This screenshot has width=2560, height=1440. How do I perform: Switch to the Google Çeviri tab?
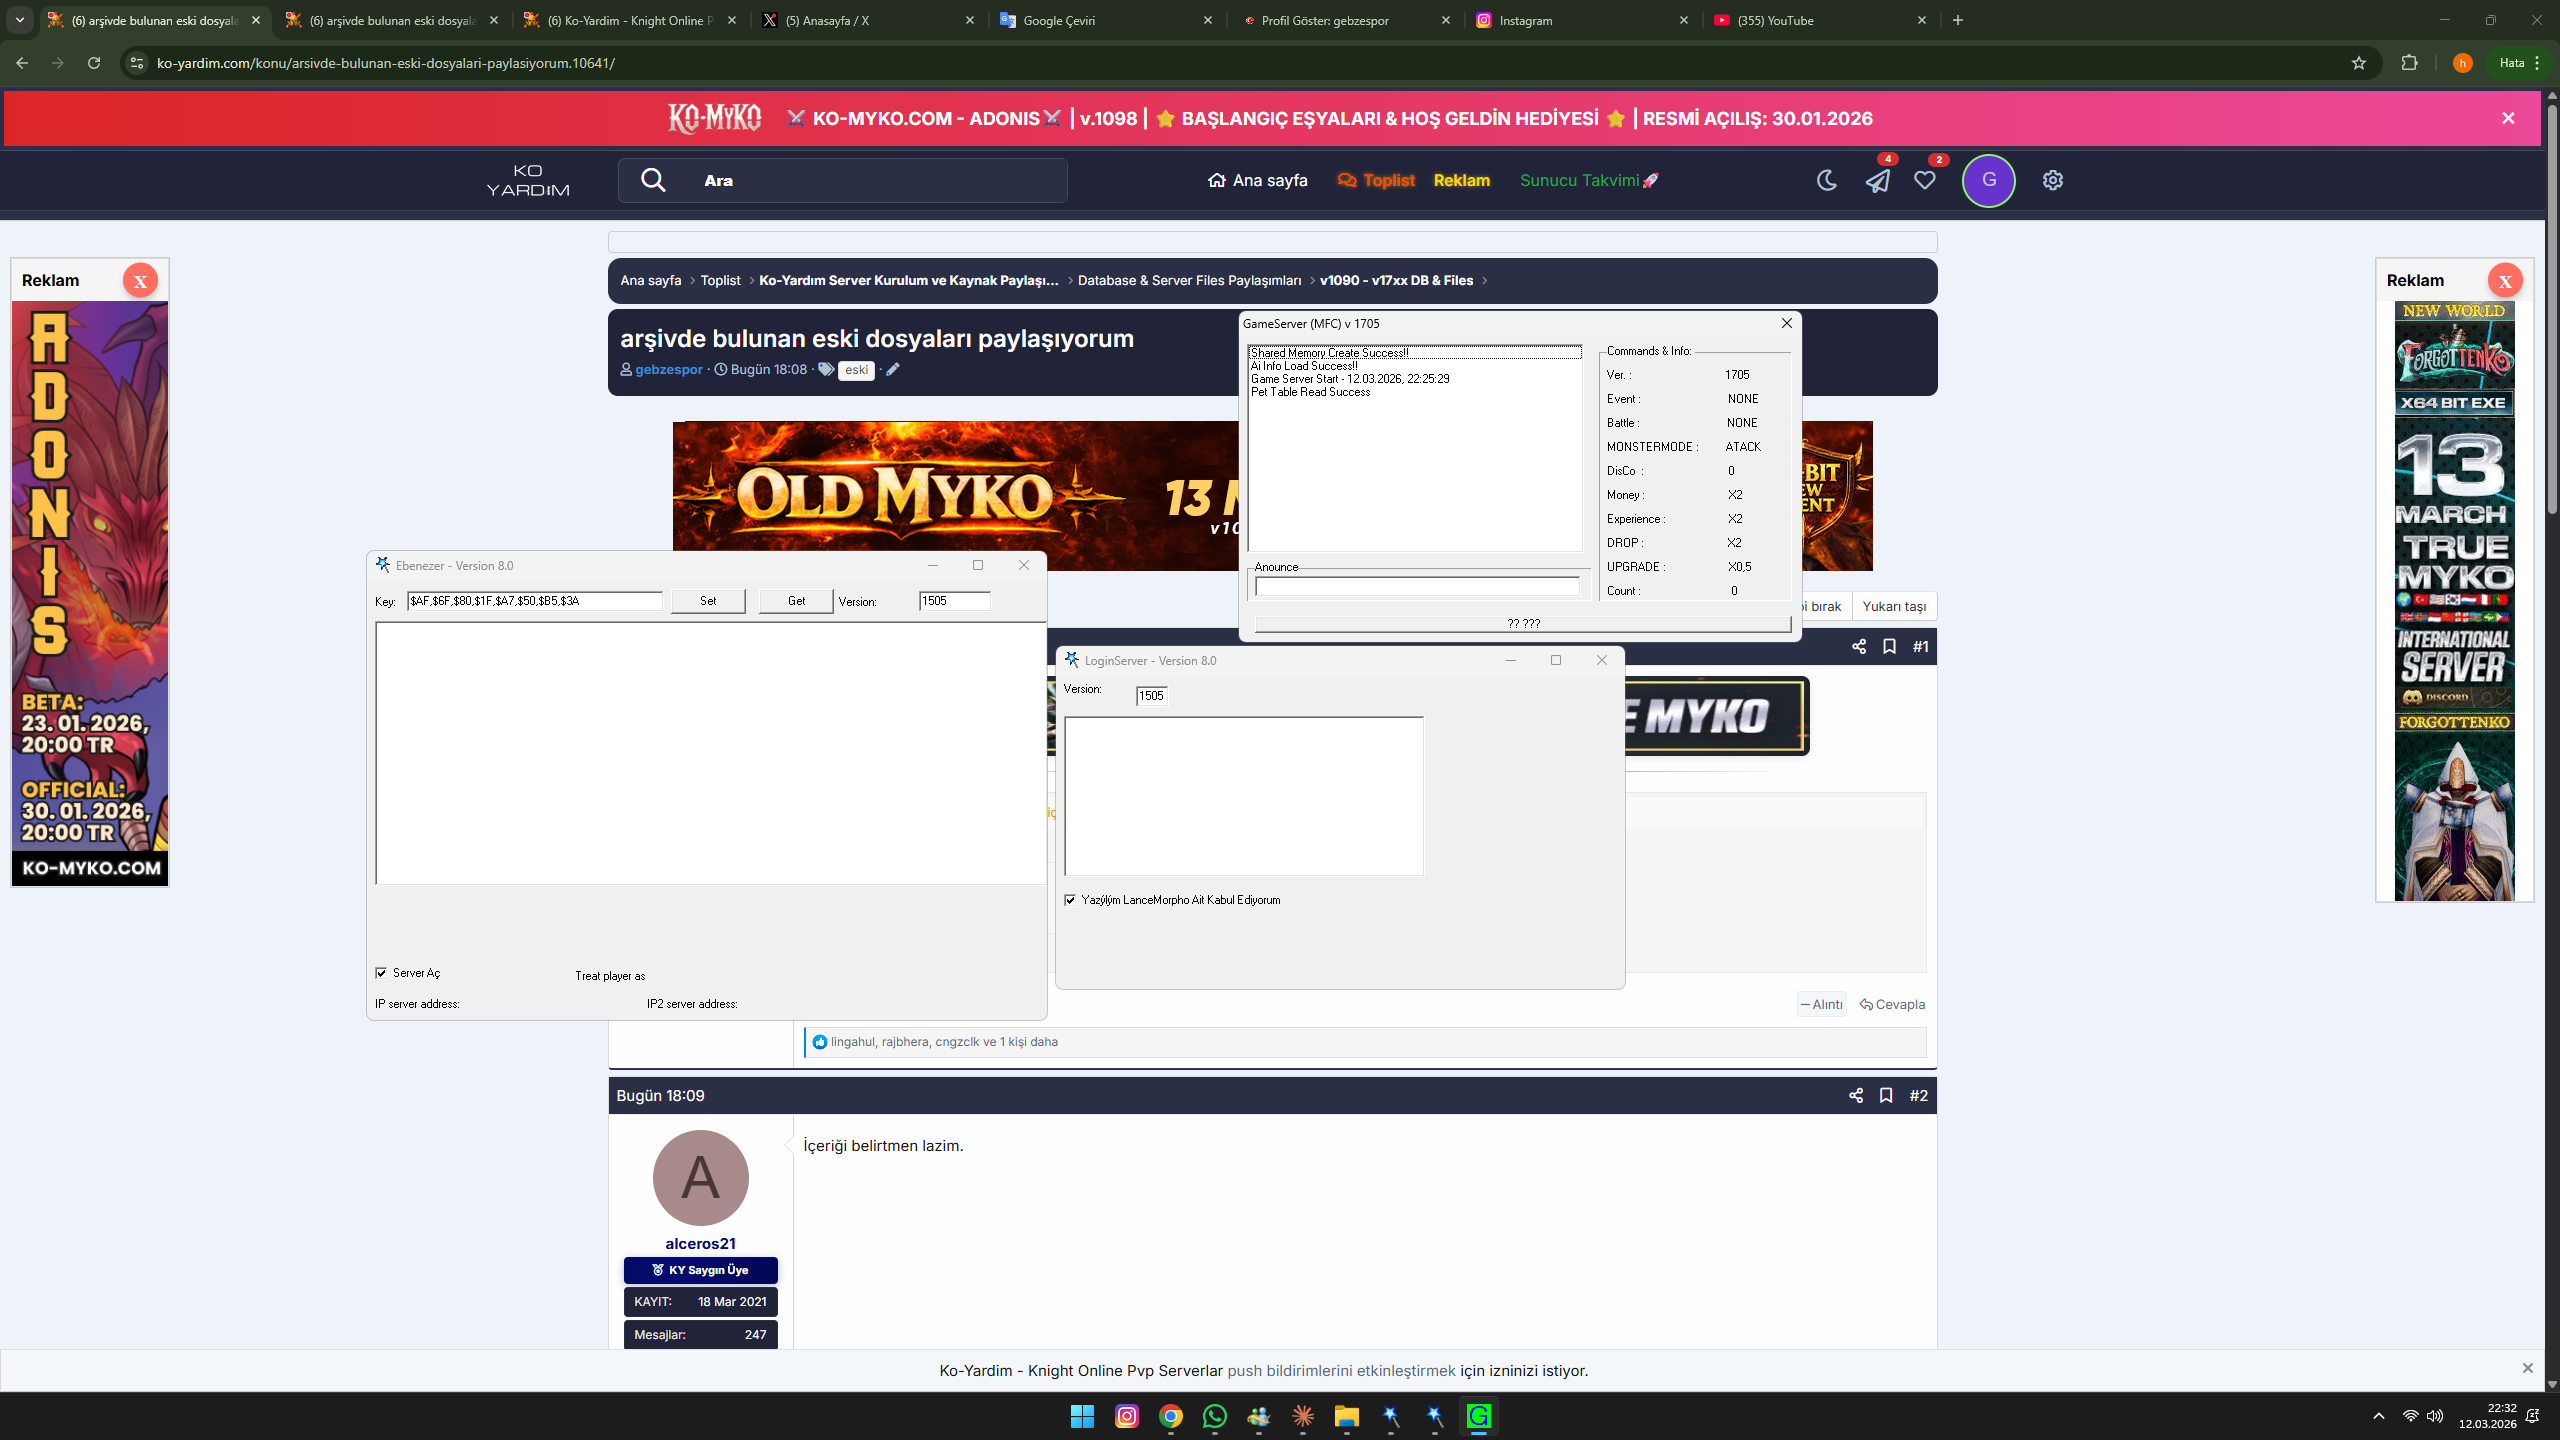(x=1105, y=20)
